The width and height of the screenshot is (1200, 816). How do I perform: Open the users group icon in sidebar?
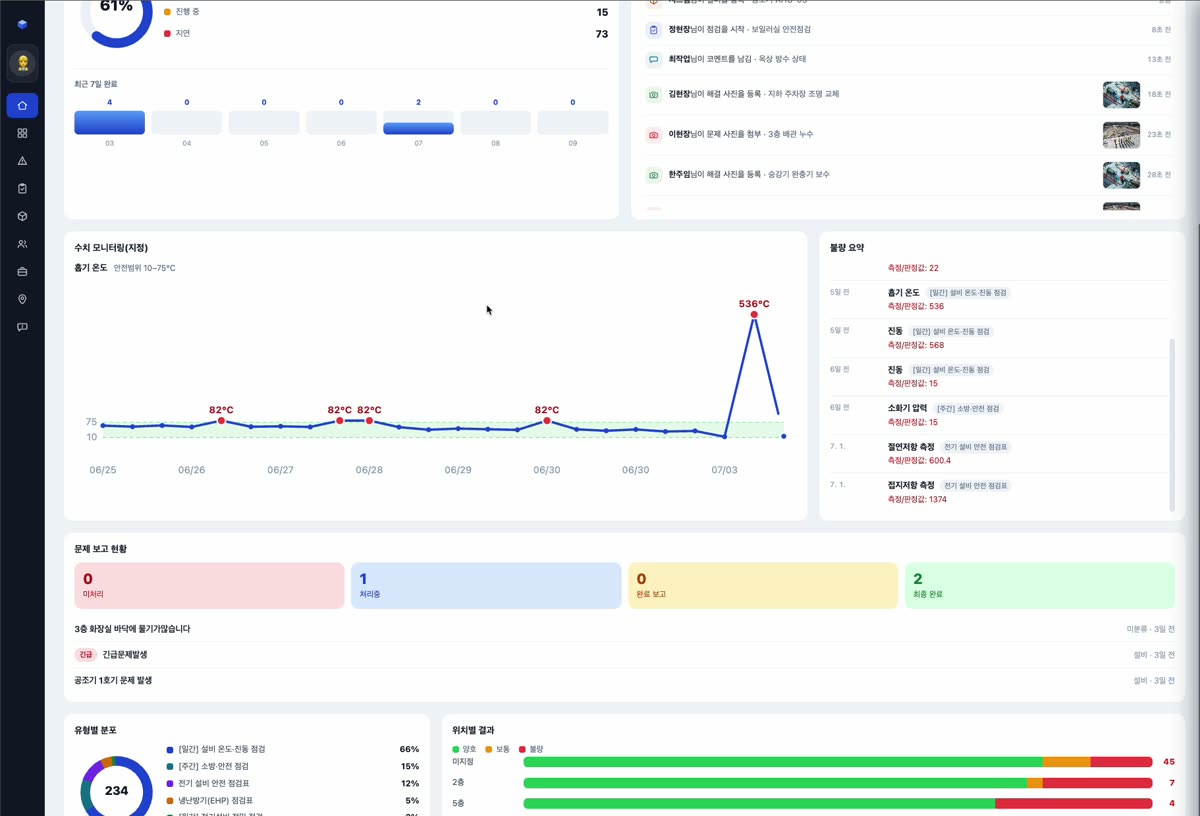[22, 244]
